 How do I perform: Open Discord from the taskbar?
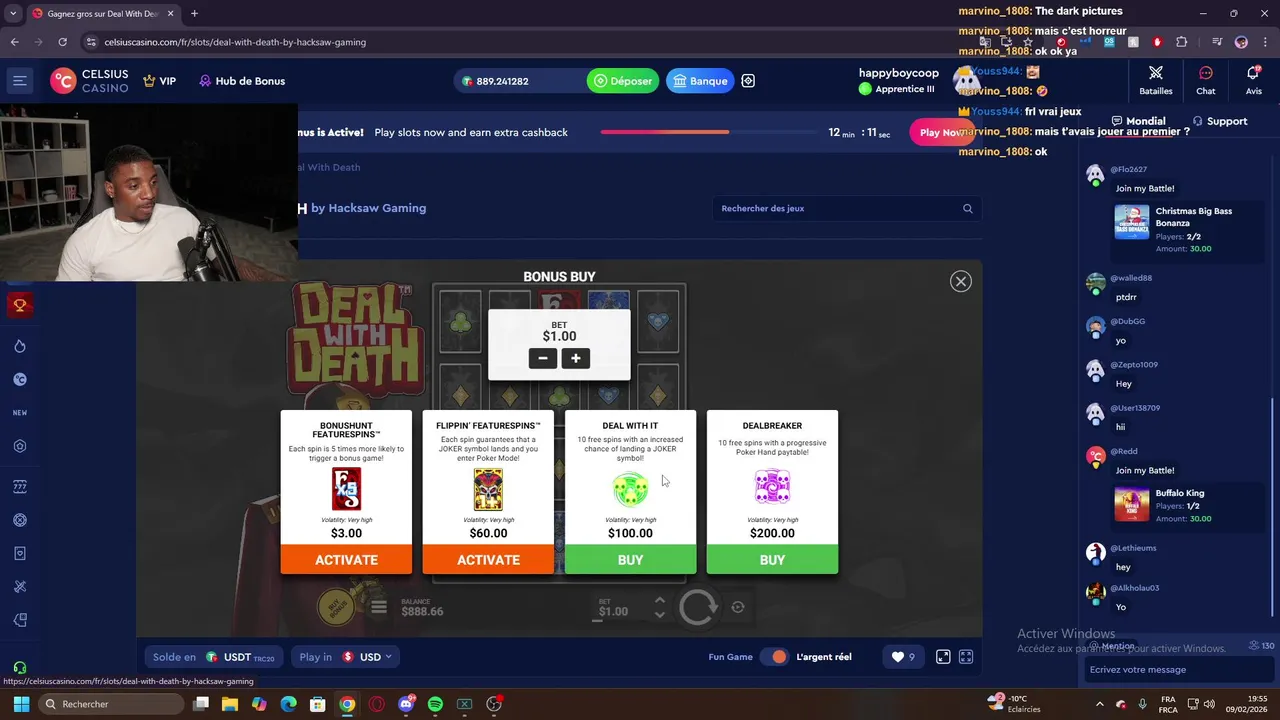click(406, 704)
